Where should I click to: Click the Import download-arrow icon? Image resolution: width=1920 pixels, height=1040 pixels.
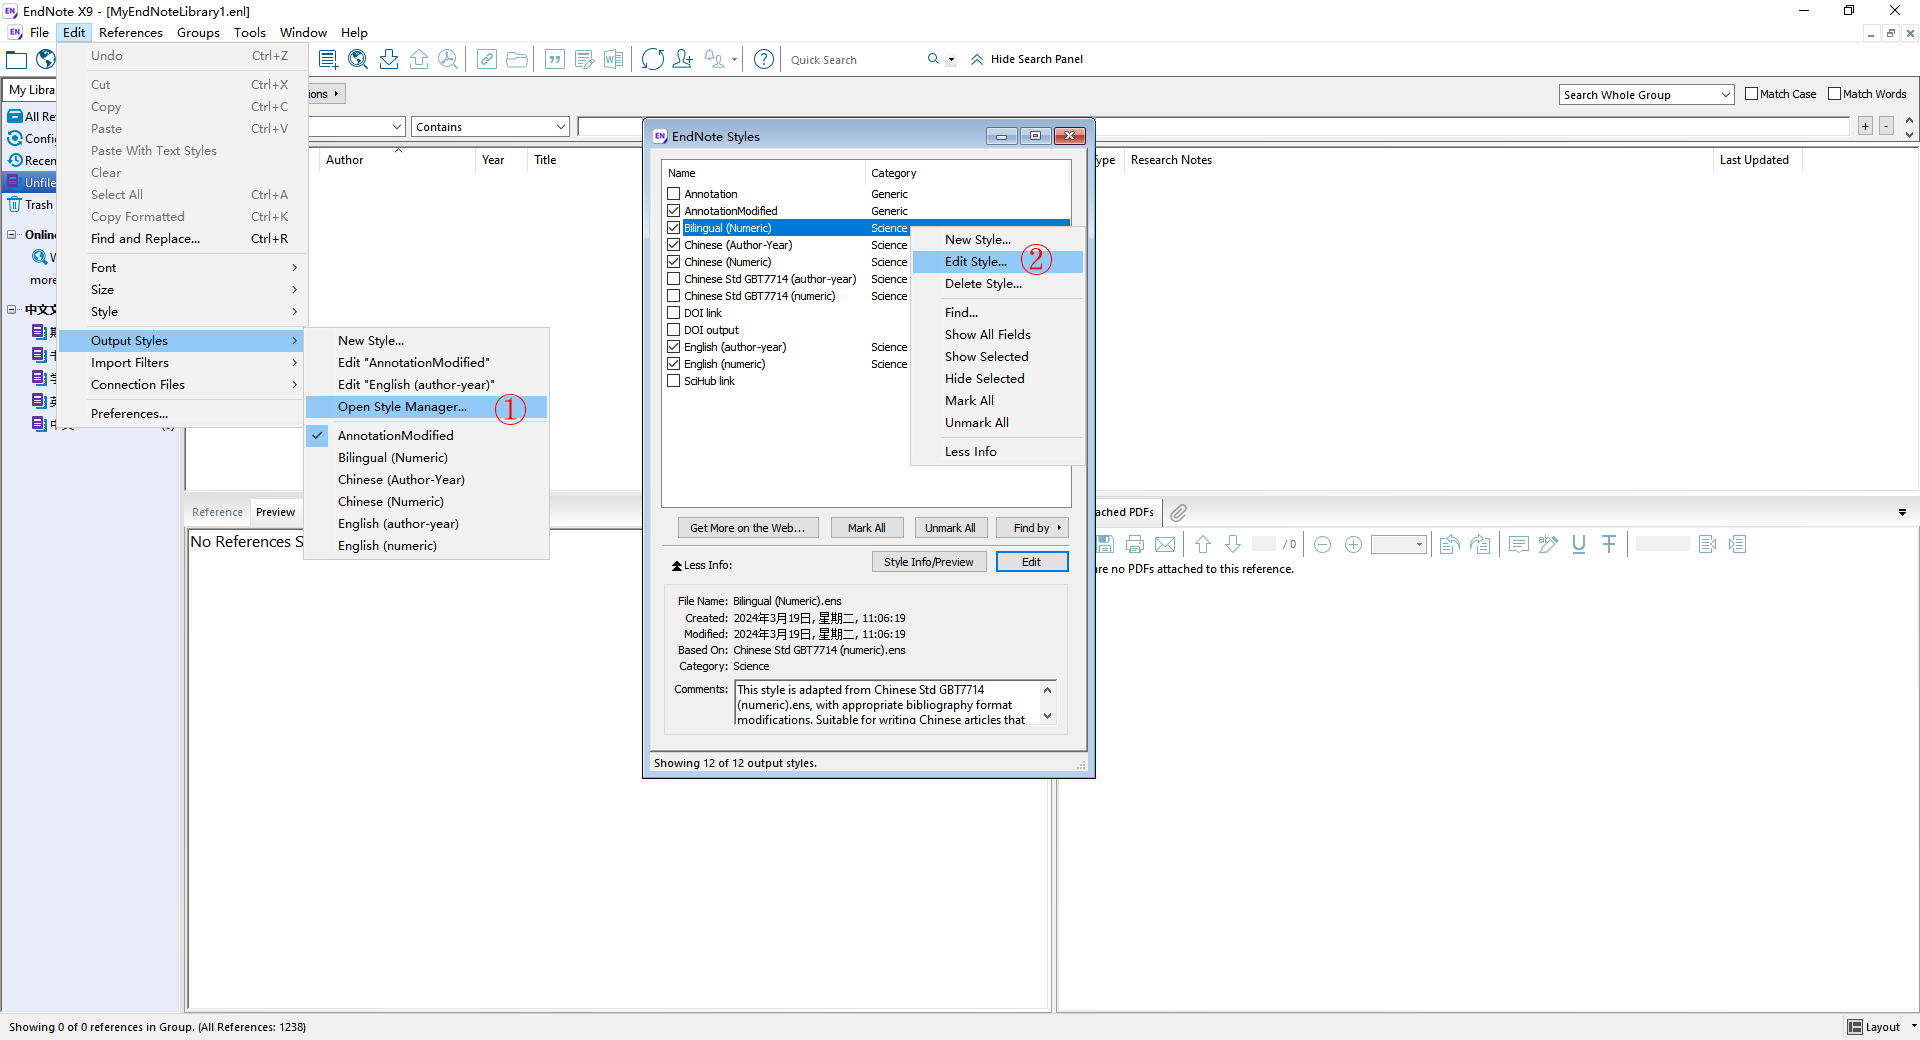(389, 59)
